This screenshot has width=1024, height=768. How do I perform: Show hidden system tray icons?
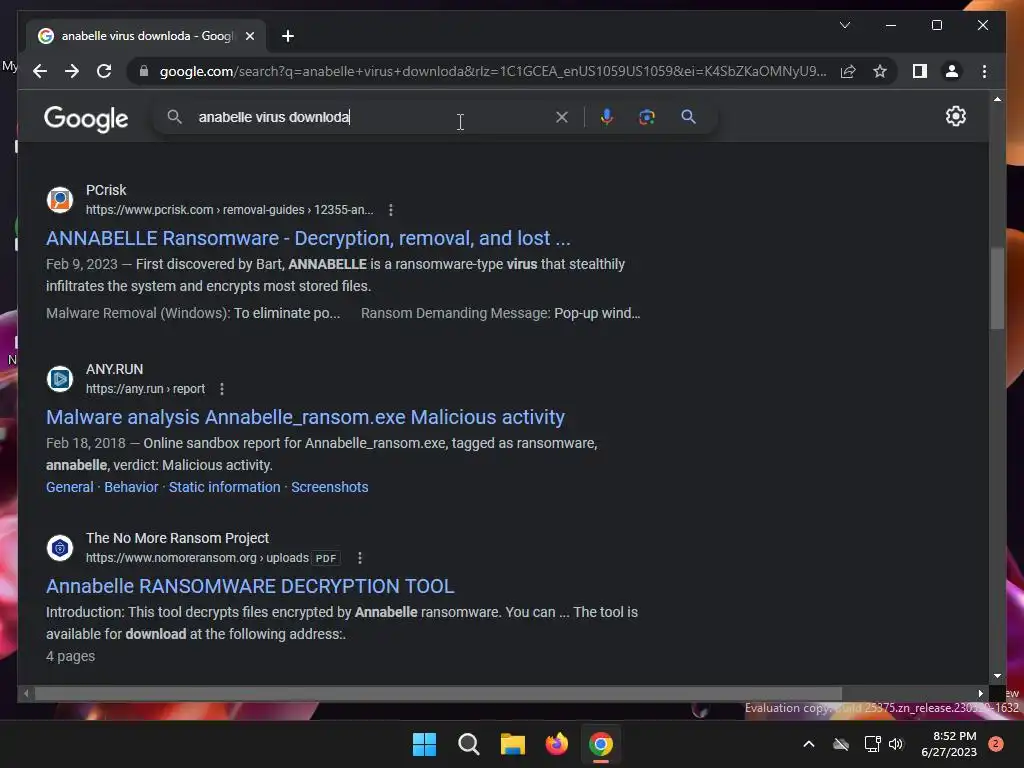pos(808,744)
